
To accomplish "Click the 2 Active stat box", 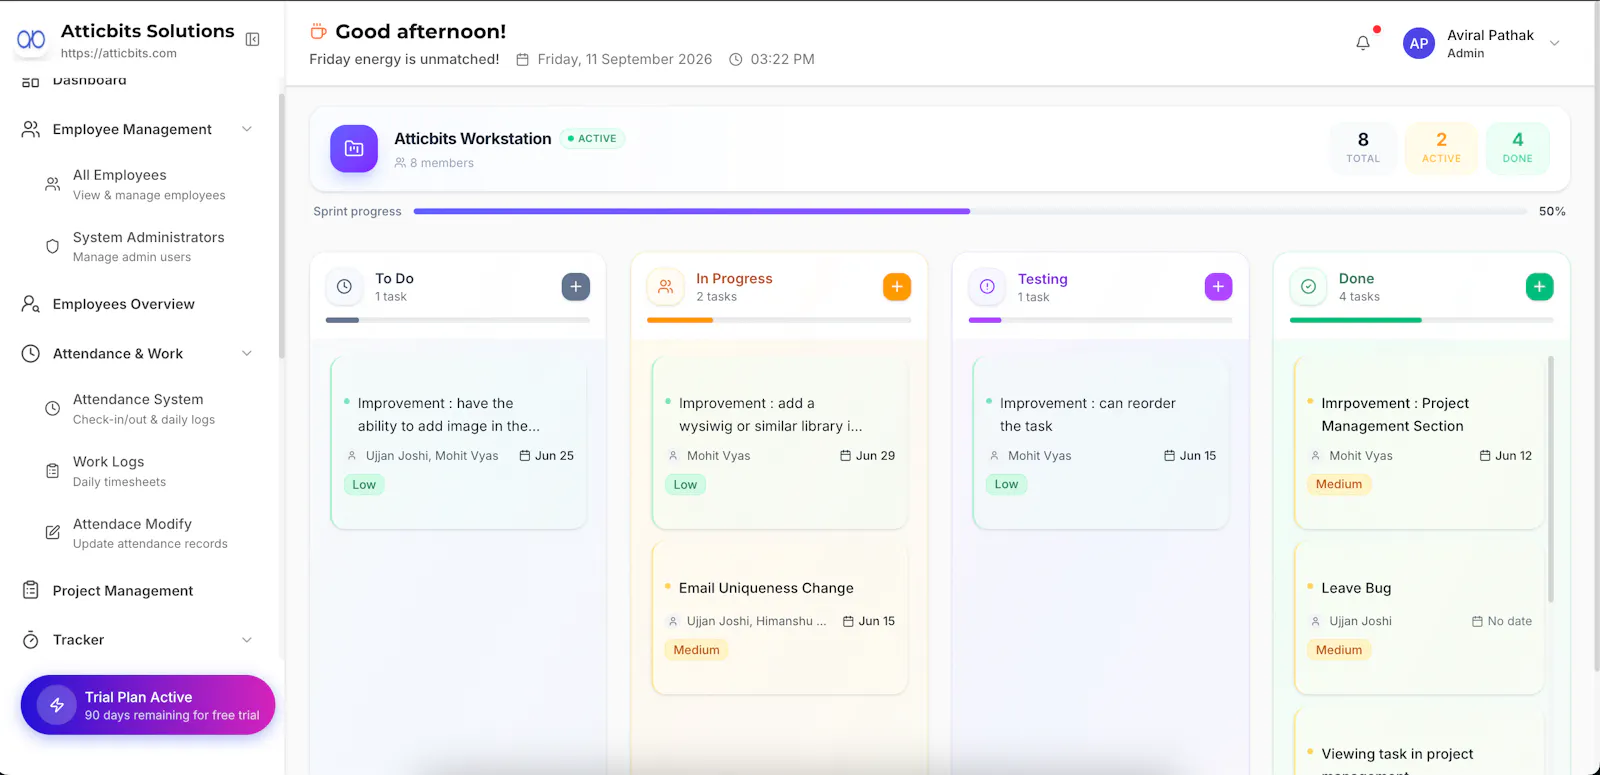I will 1441,148.
